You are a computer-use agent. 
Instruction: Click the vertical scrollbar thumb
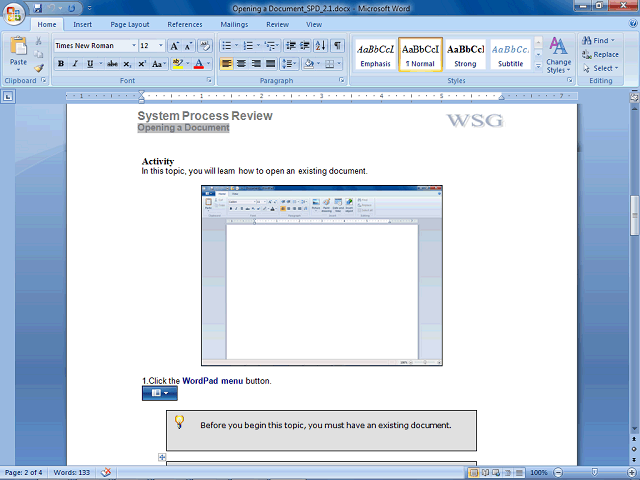[x=635, y=215]
